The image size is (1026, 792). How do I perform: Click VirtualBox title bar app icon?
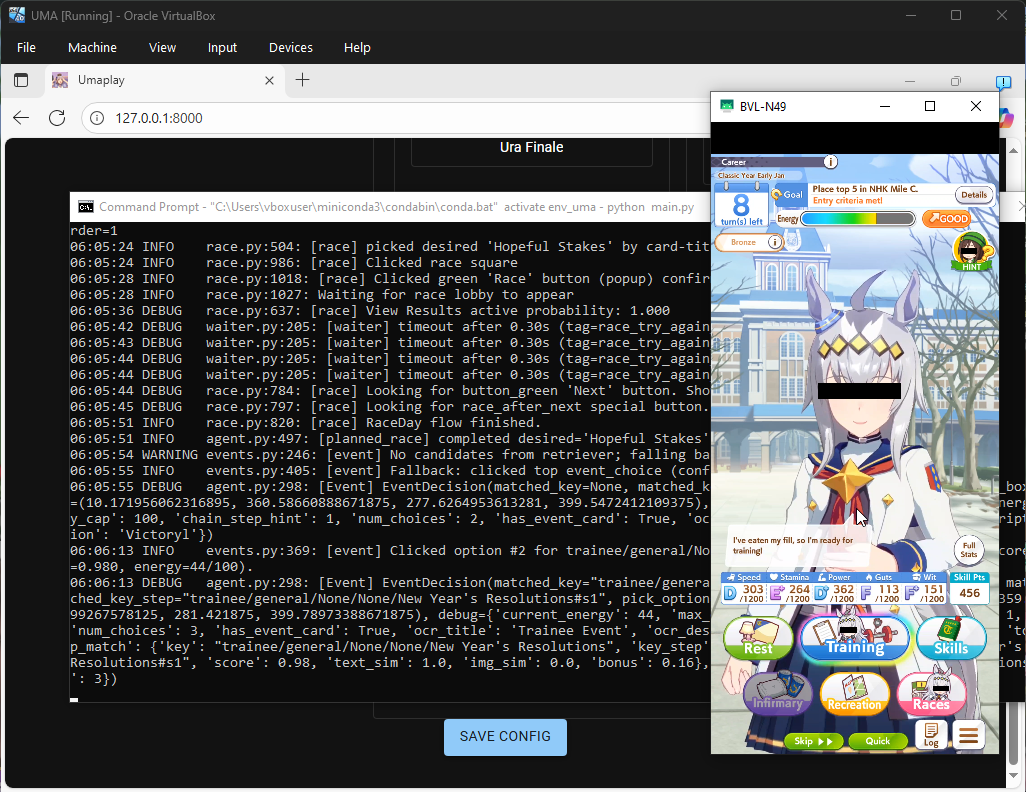(x=17, y=15)
